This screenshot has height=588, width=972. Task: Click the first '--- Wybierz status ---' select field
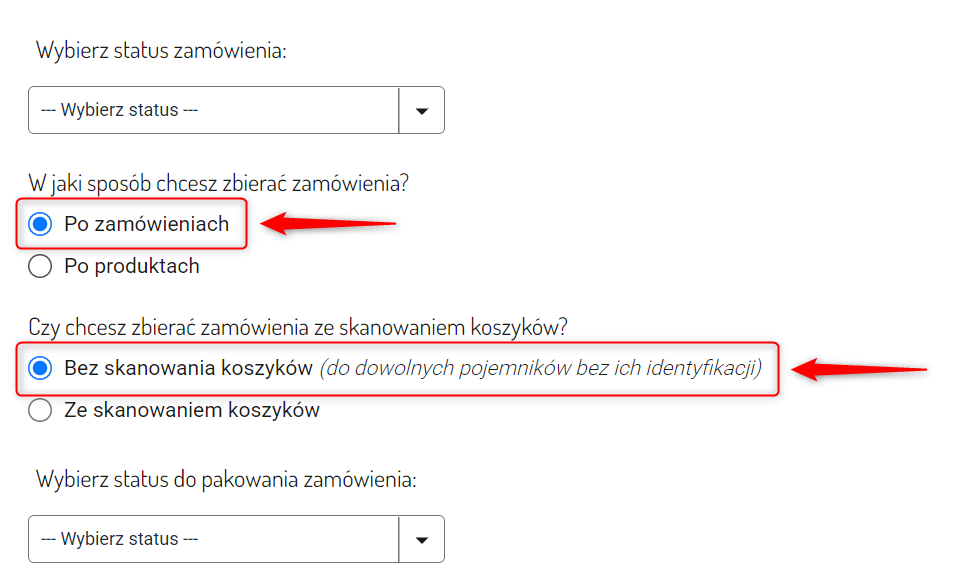coord(236,110)
